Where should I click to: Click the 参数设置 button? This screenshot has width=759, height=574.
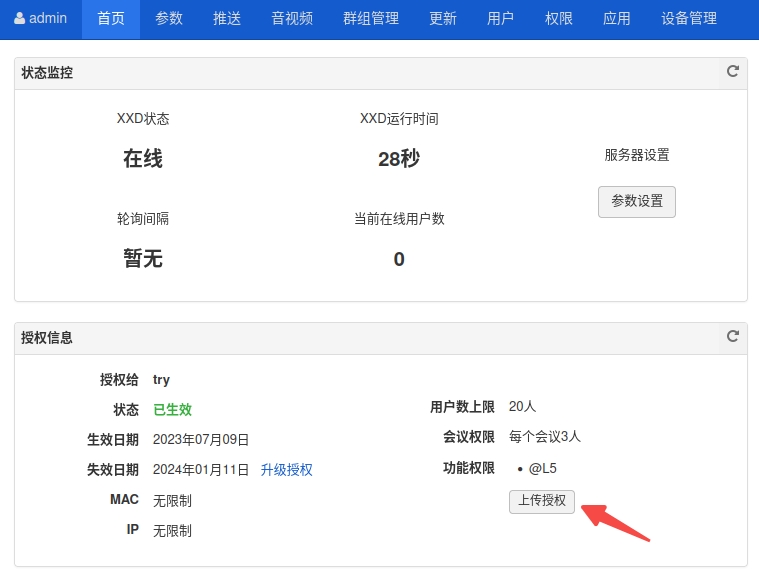click(x=637, y=201)
